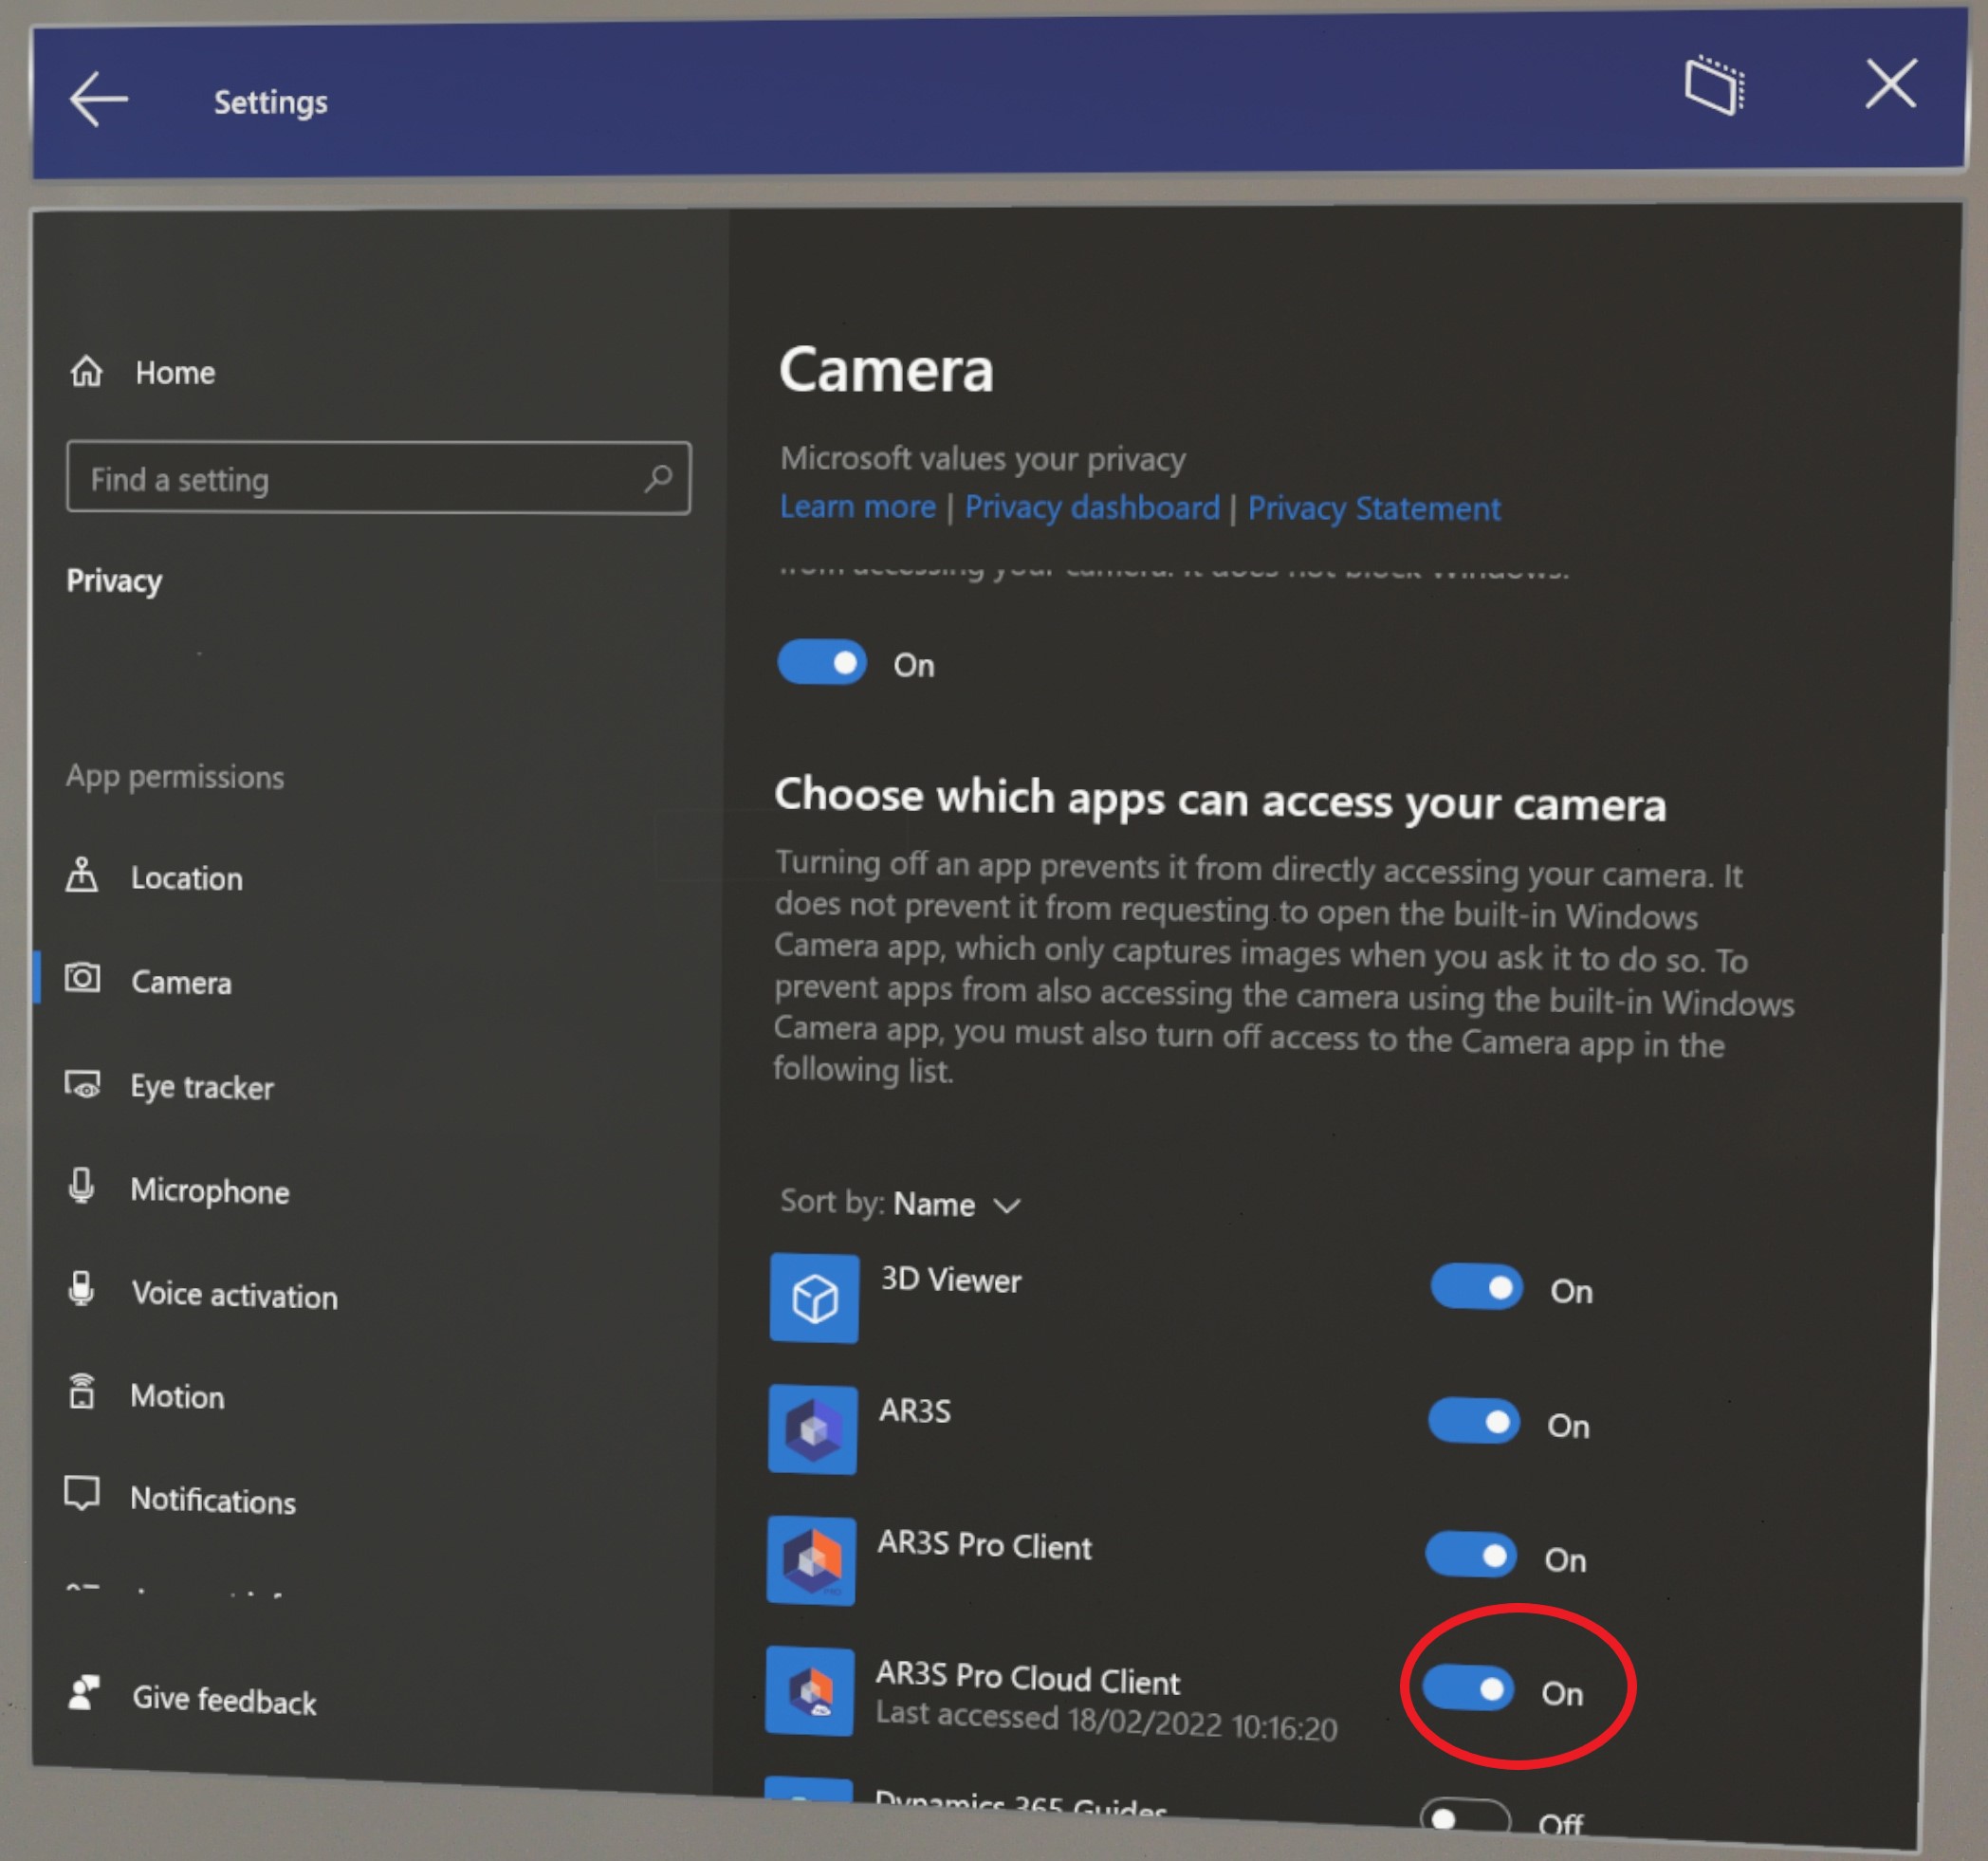Click the AR3S Pro Cloud Client app icon
The image size is (1988, 1861).
[x=810, y=1691]
